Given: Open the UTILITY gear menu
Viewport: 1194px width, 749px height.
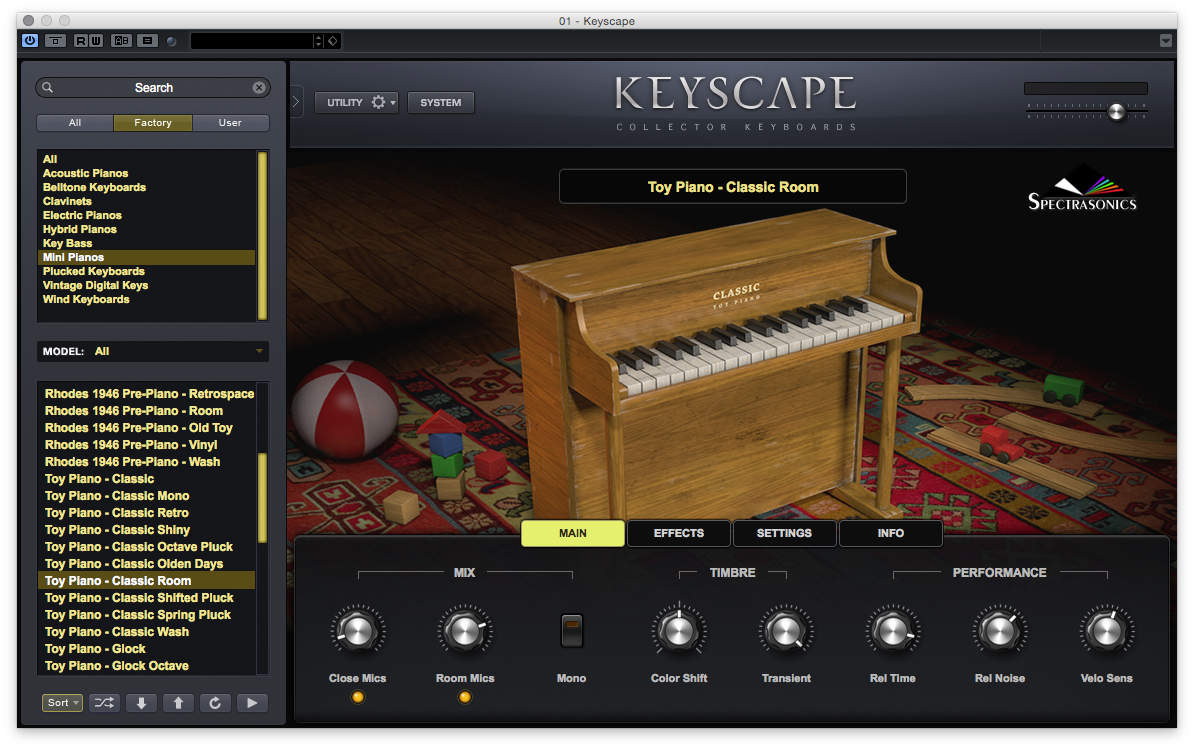Looking at the screenshot, I should pyautogui.click(x=356, y=102).
